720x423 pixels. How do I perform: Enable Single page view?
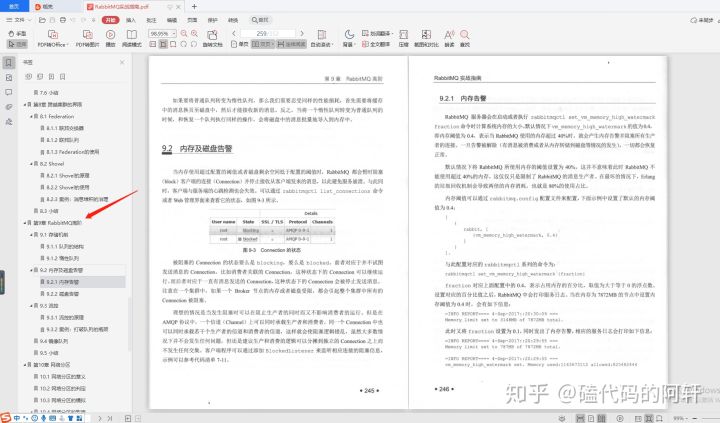240,44
